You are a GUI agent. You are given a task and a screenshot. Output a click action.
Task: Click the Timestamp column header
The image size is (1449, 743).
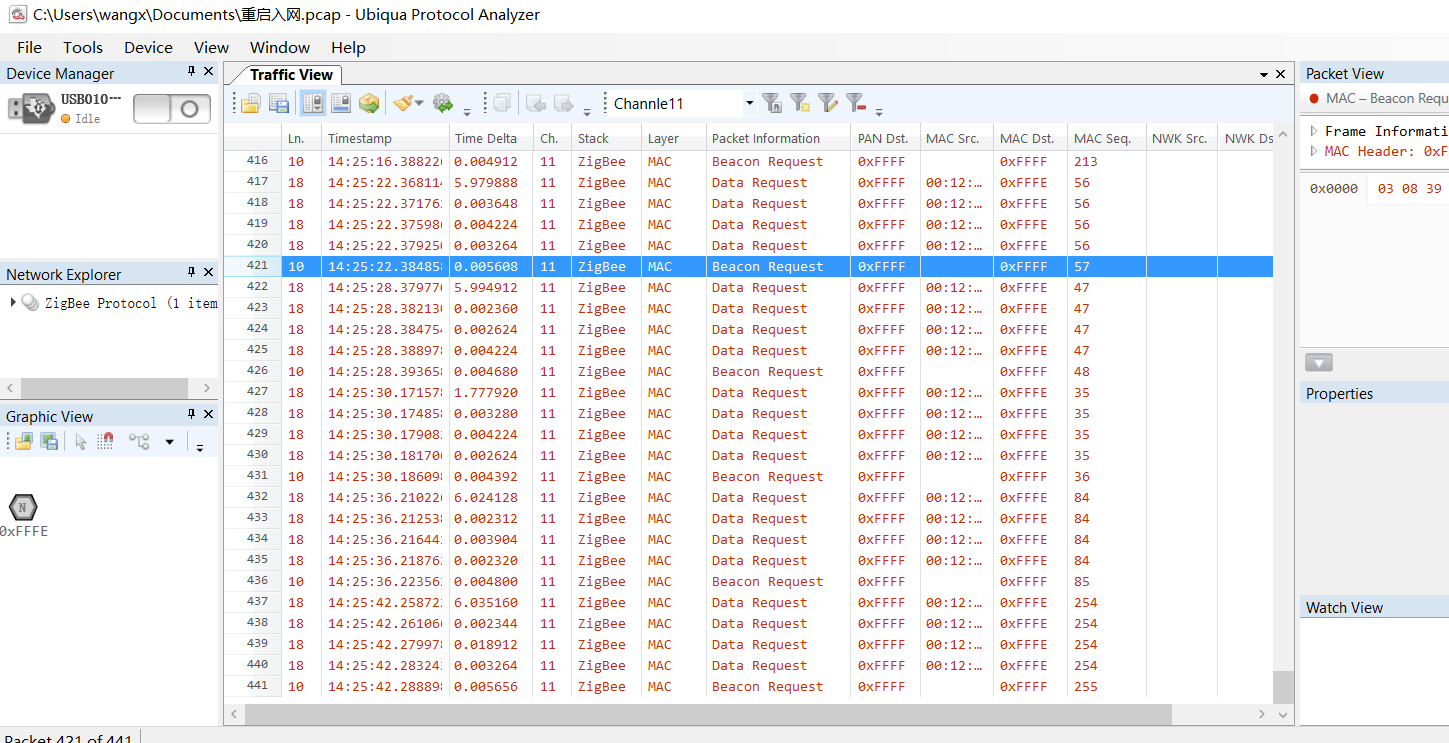pos(385,138)
